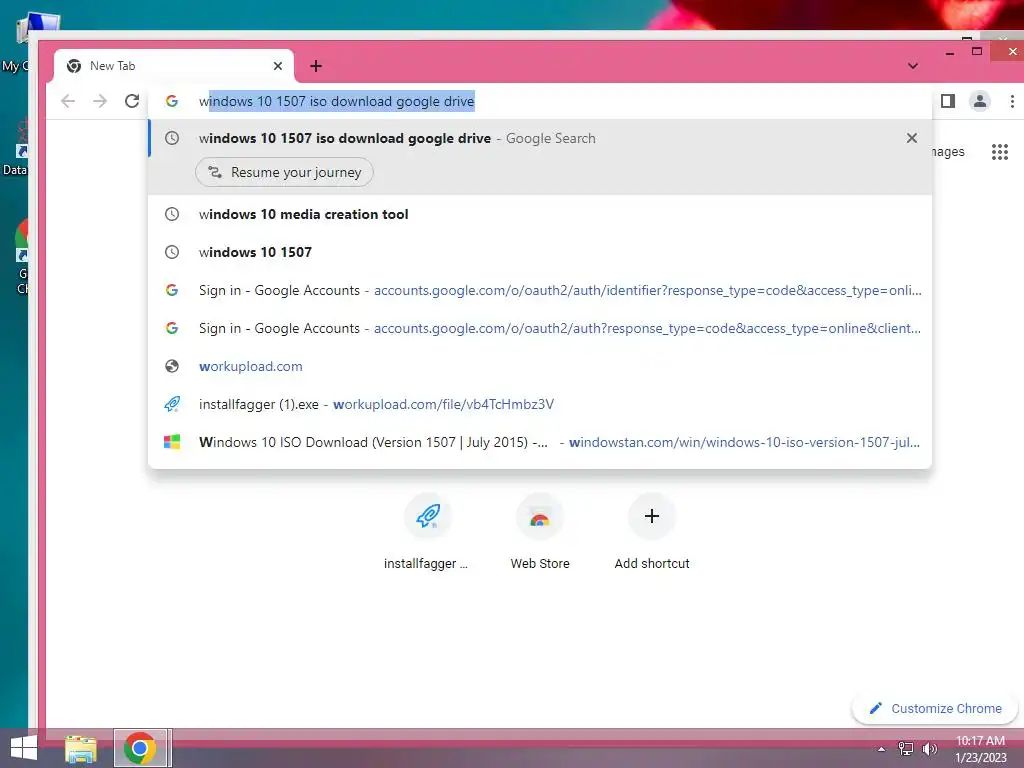Open the Windows 10 ISO Download windowstan suggestion
1024x768 pixels.
[539, 441]
